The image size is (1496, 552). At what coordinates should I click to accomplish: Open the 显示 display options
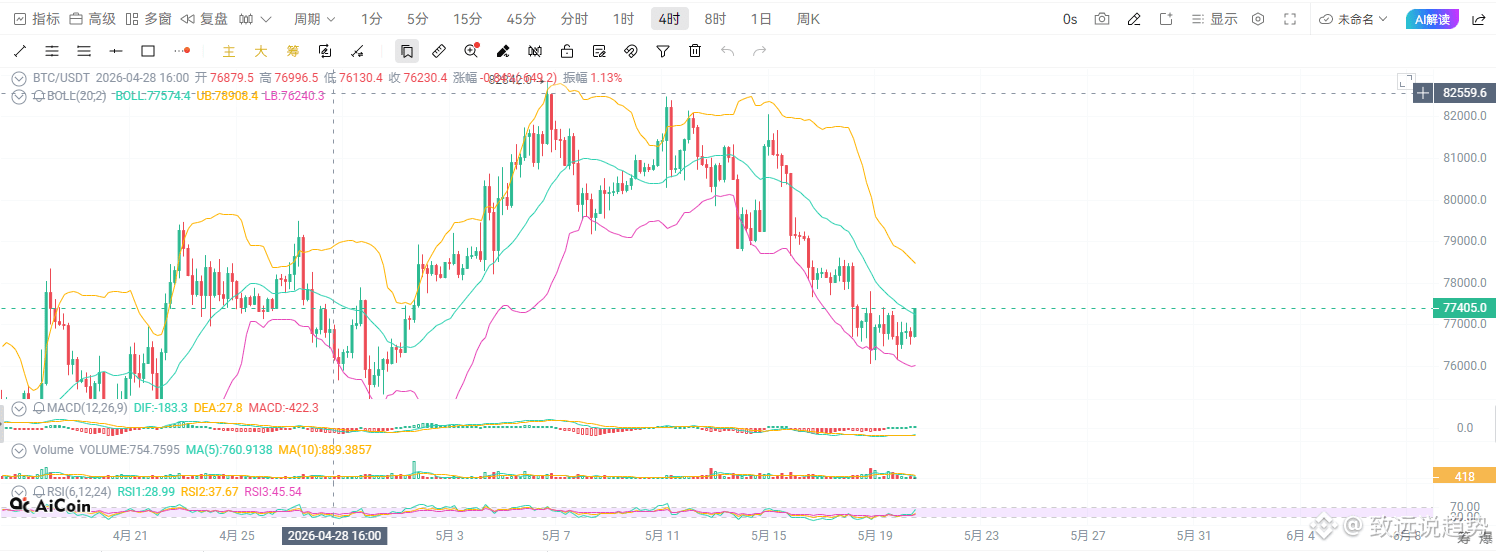coord(1214,19)
